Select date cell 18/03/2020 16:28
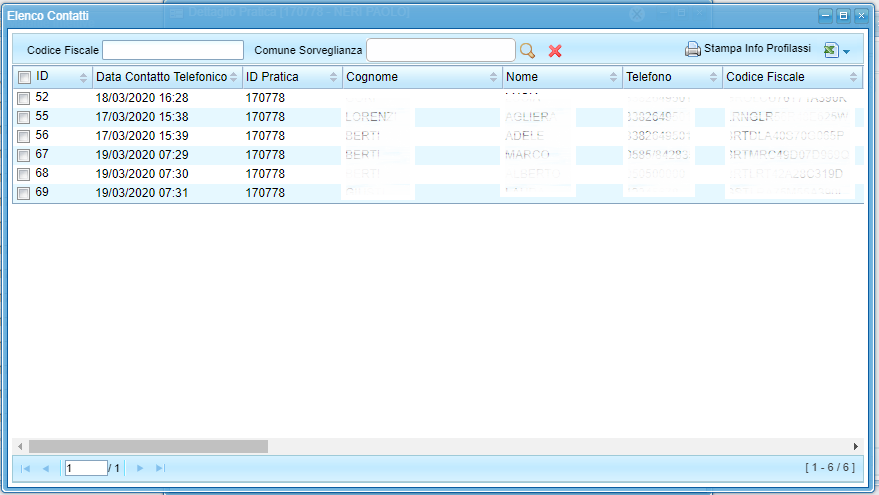This screenshot has width=879, height=495. click(x=142, y=98)
